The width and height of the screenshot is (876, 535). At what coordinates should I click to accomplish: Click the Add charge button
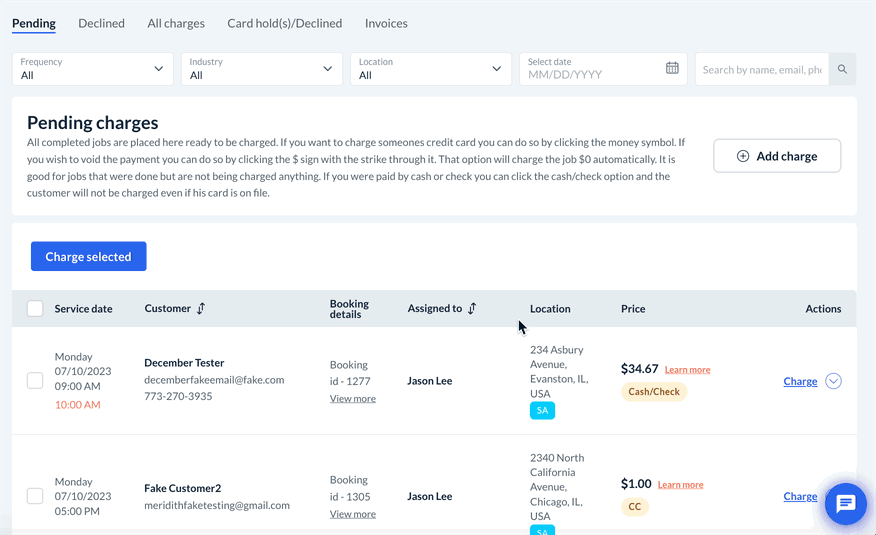point(777,156)
